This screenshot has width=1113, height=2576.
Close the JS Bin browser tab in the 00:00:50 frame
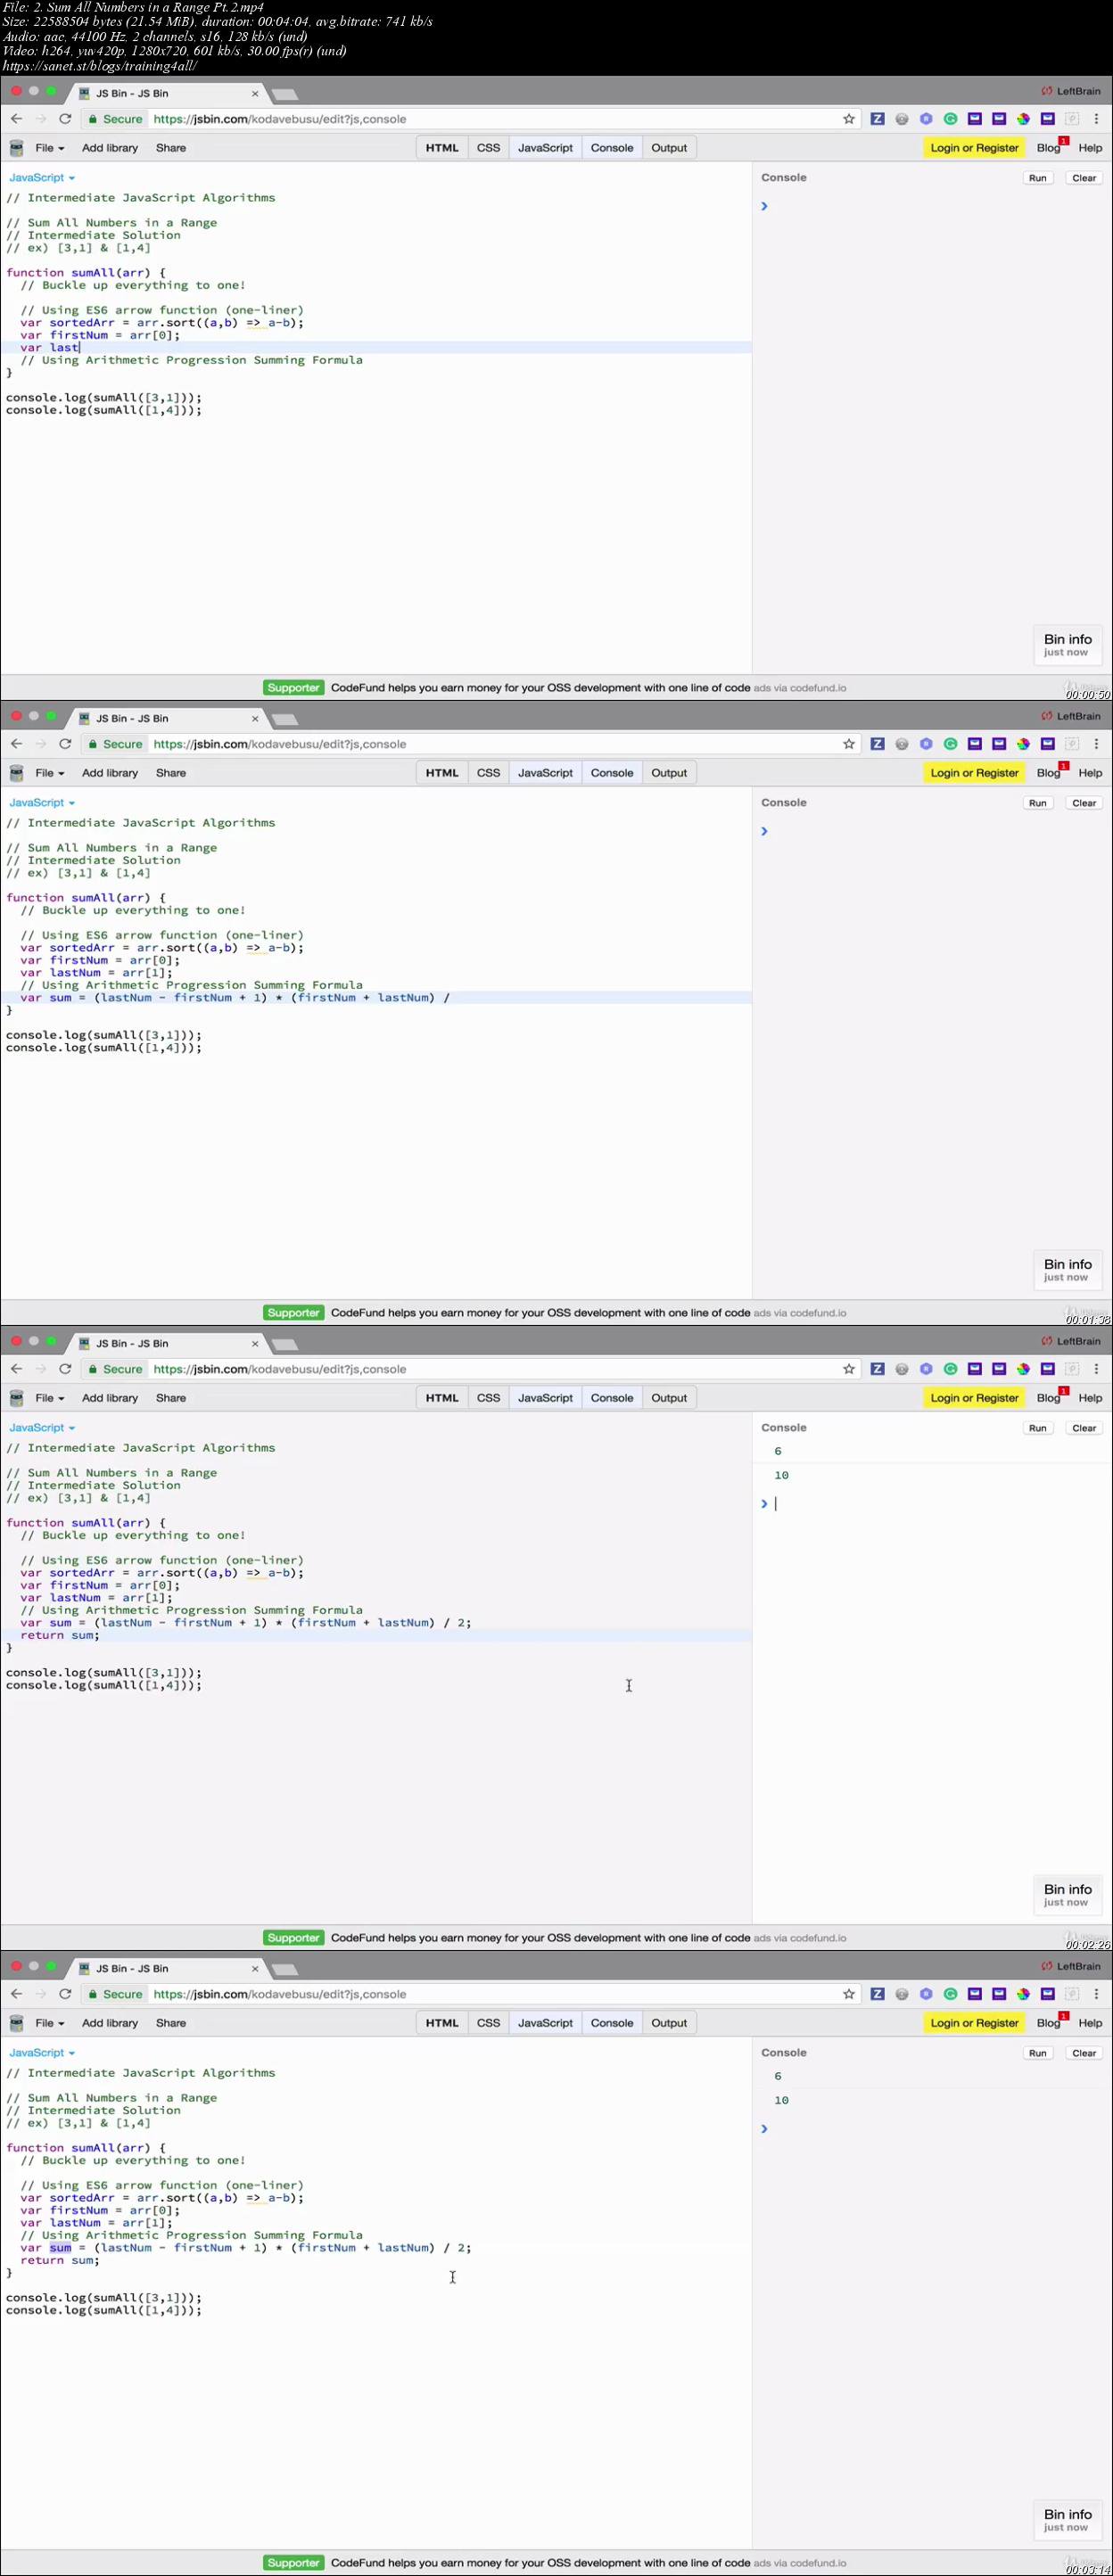(x=255, y=93)
